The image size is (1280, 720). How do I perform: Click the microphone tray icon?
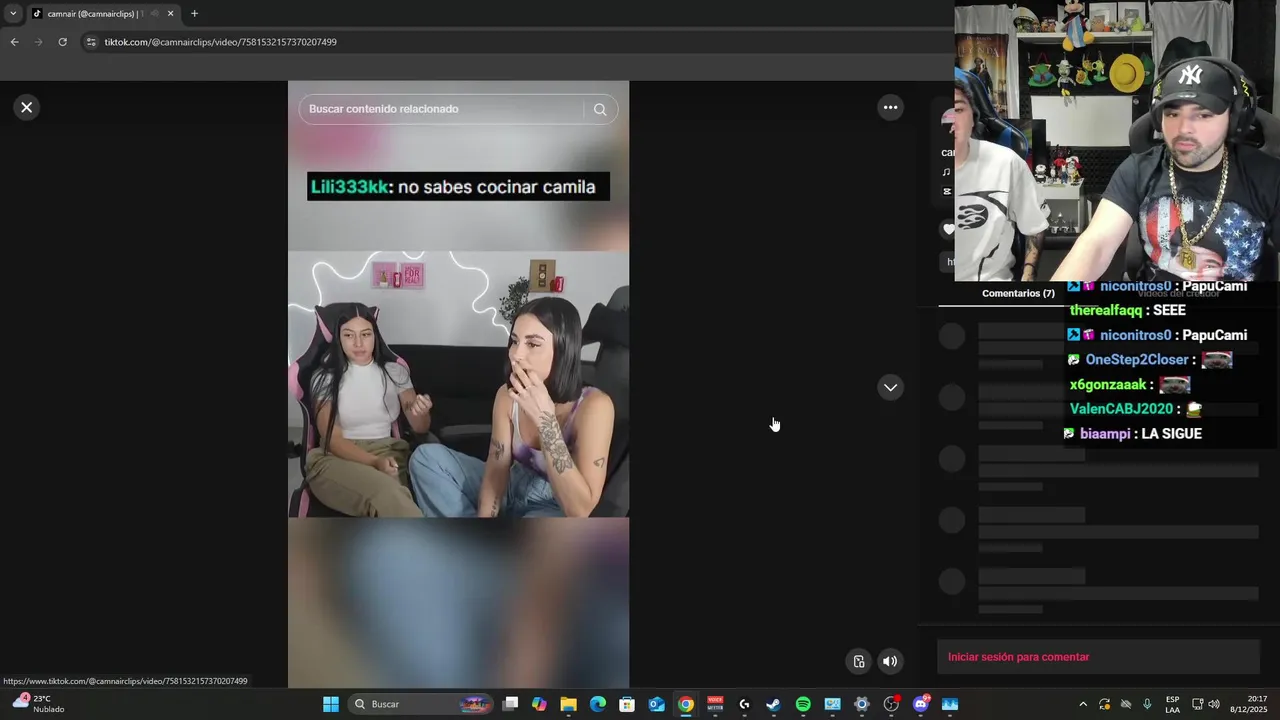(1147, 704)
